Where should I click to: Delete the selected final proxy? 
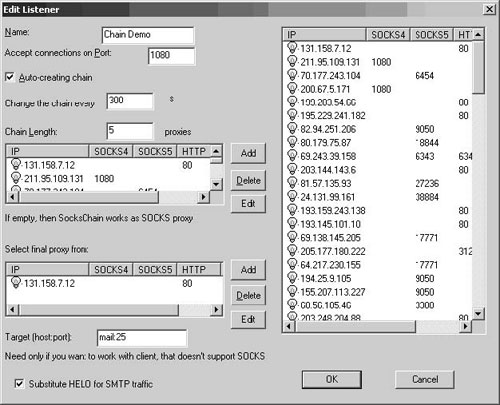point(248,295)
